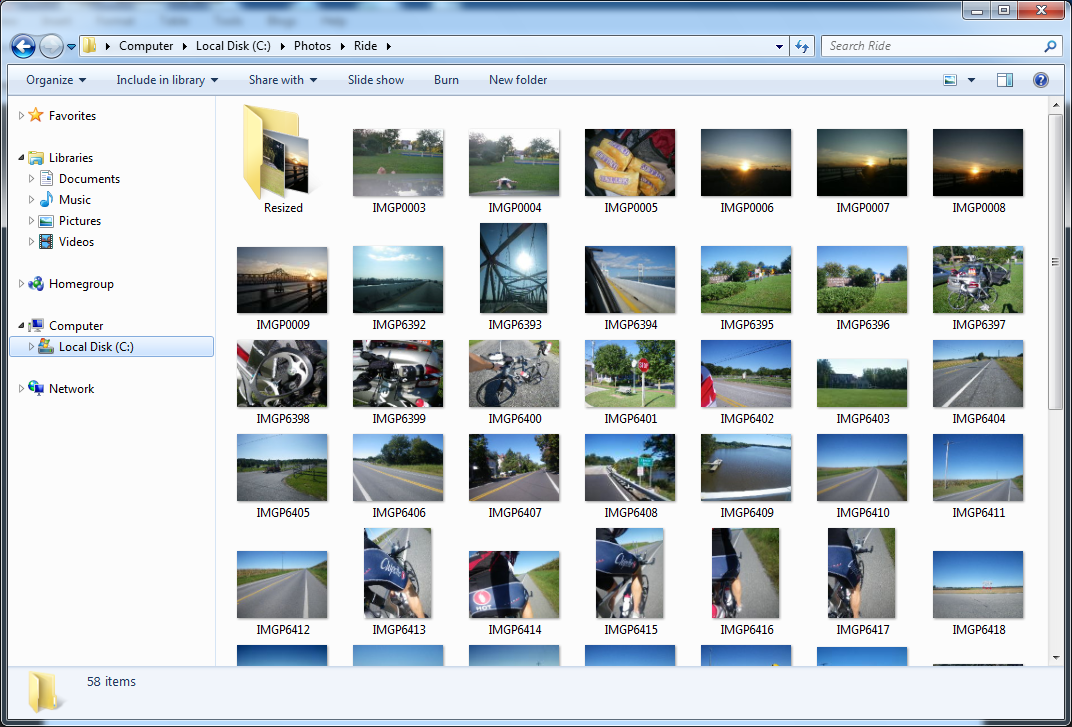Open the Include in library menu

coord(167,80)
